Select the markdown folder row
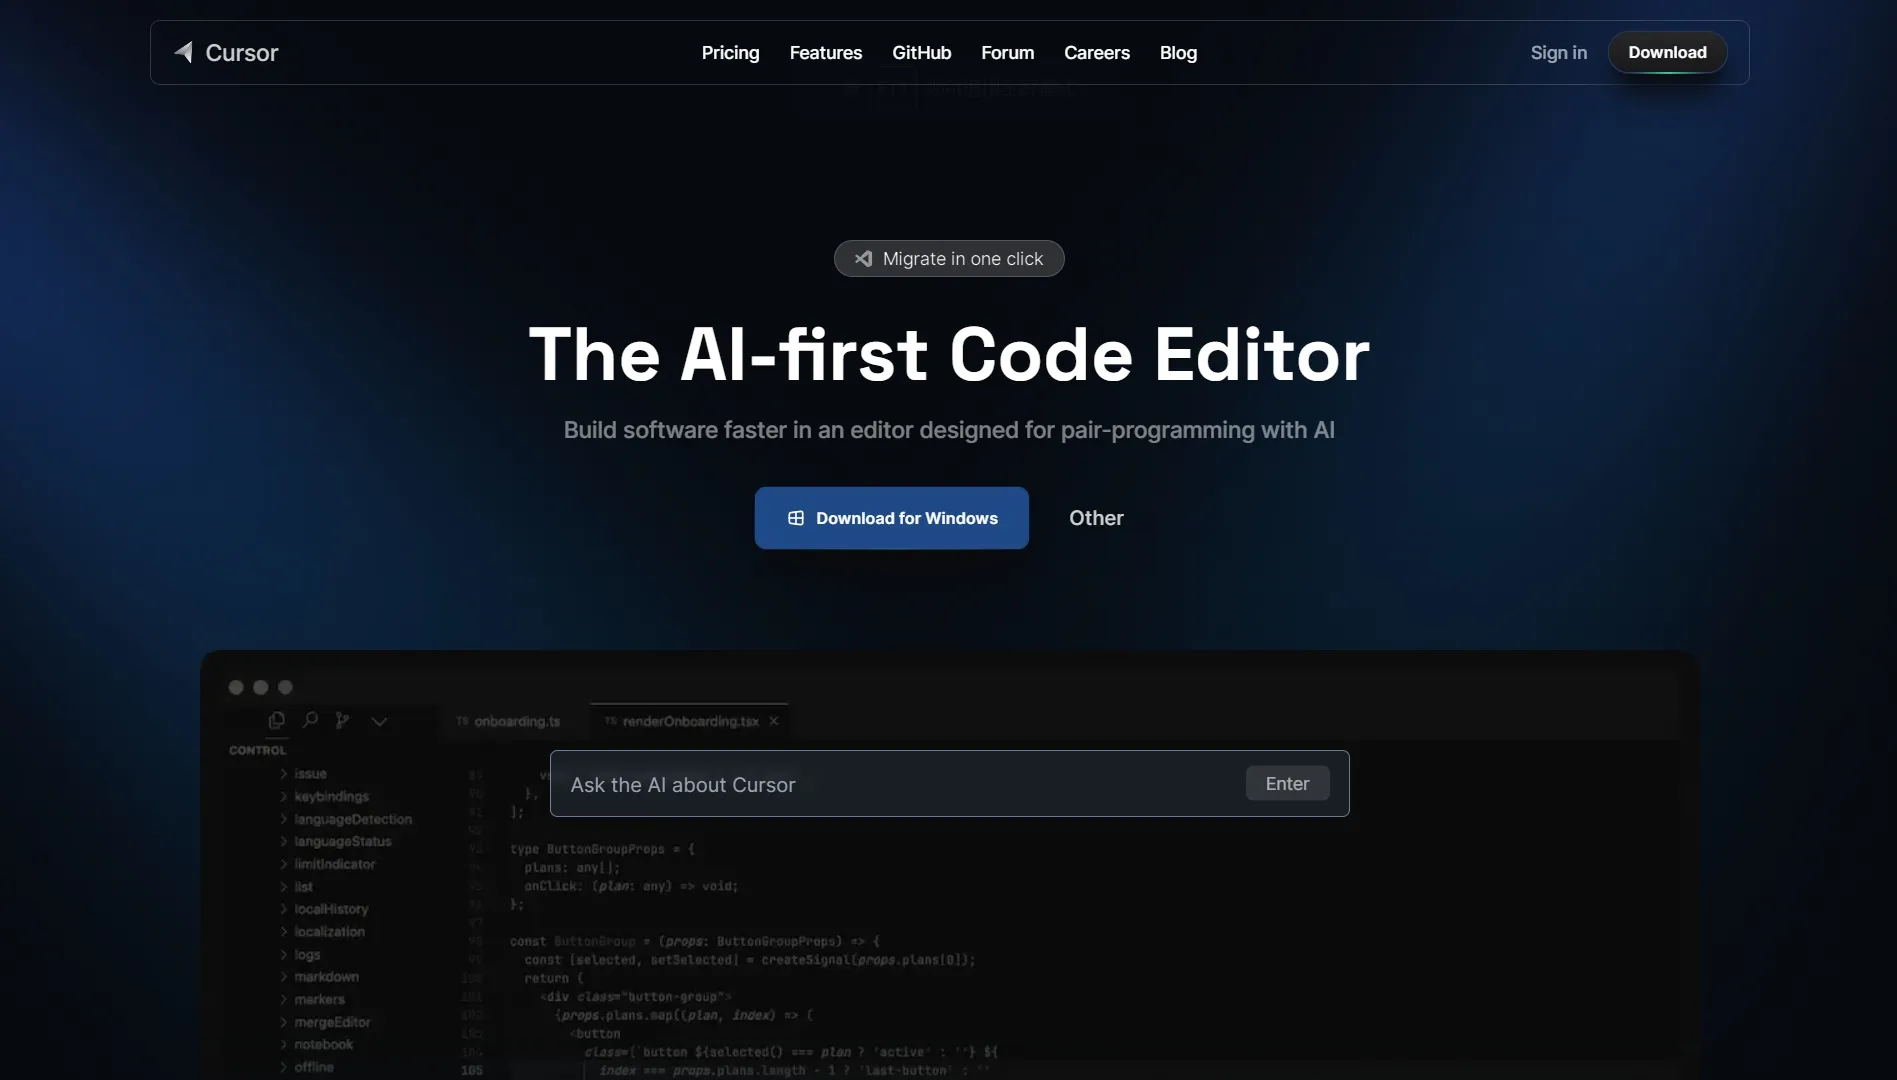 [x=319, y=977]
